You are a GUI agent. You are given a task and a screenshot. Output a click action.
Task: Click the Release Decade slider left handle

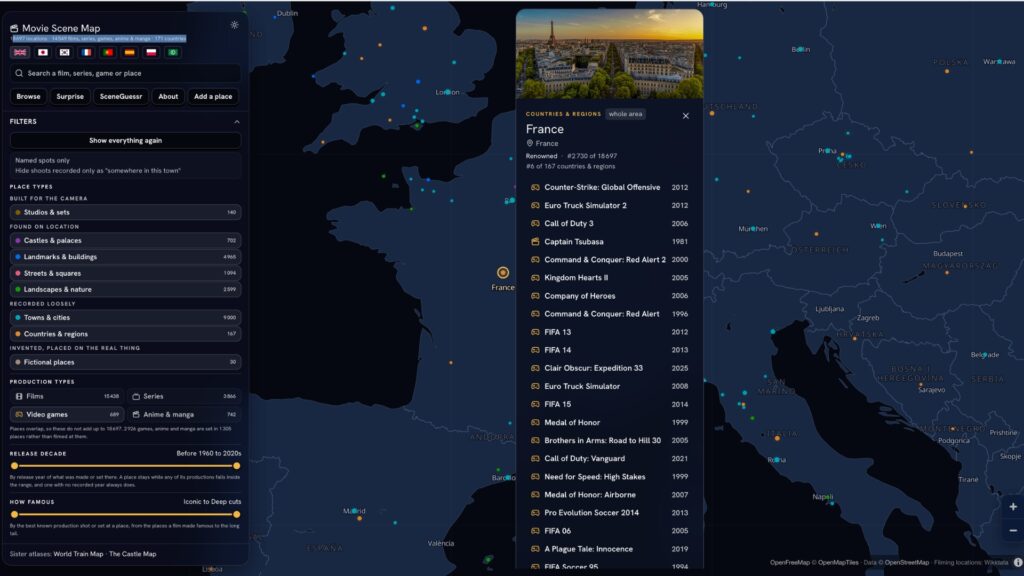(14, 466)
